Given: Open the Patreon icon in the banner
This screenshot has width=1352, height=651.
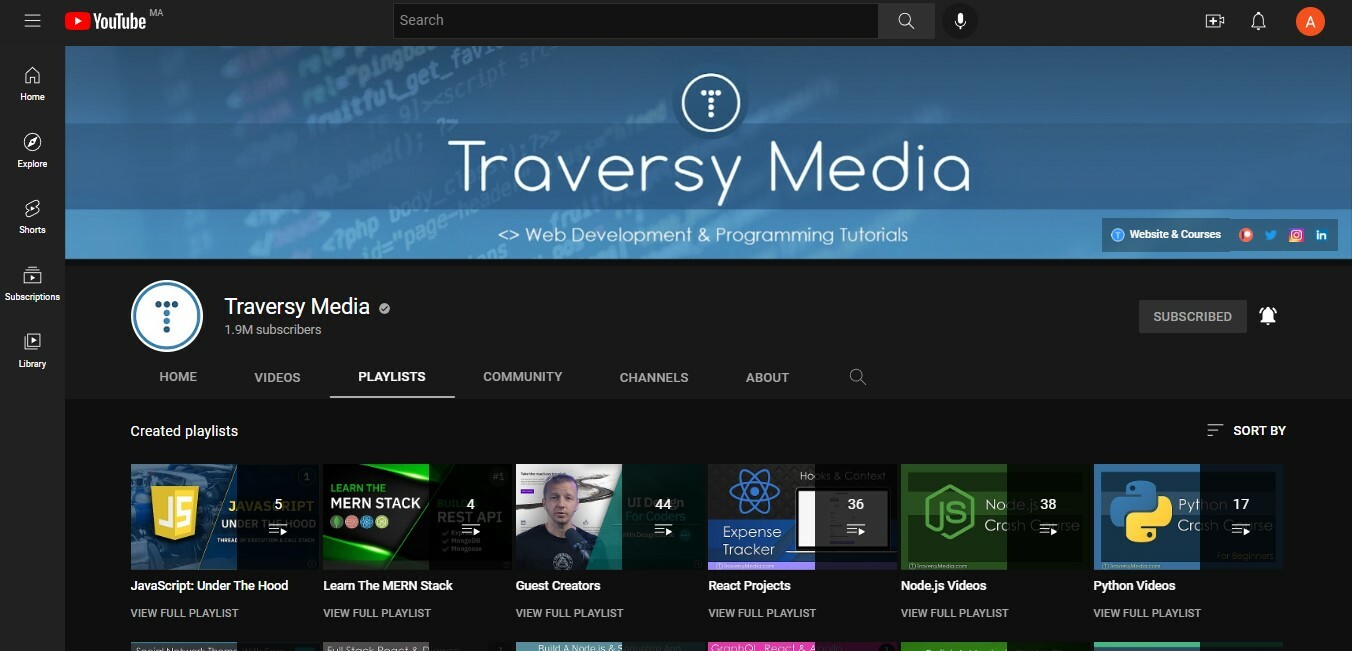Looking at the screenshot, I should click(x=1246, y=234).
